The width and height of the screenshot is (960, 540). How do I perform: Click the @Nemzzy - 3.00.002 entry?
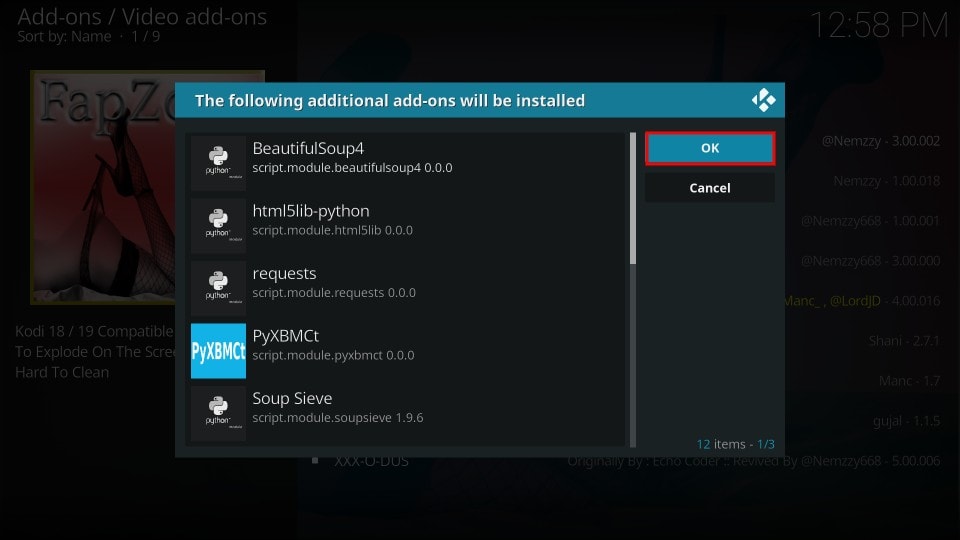(x=880, y=141)
